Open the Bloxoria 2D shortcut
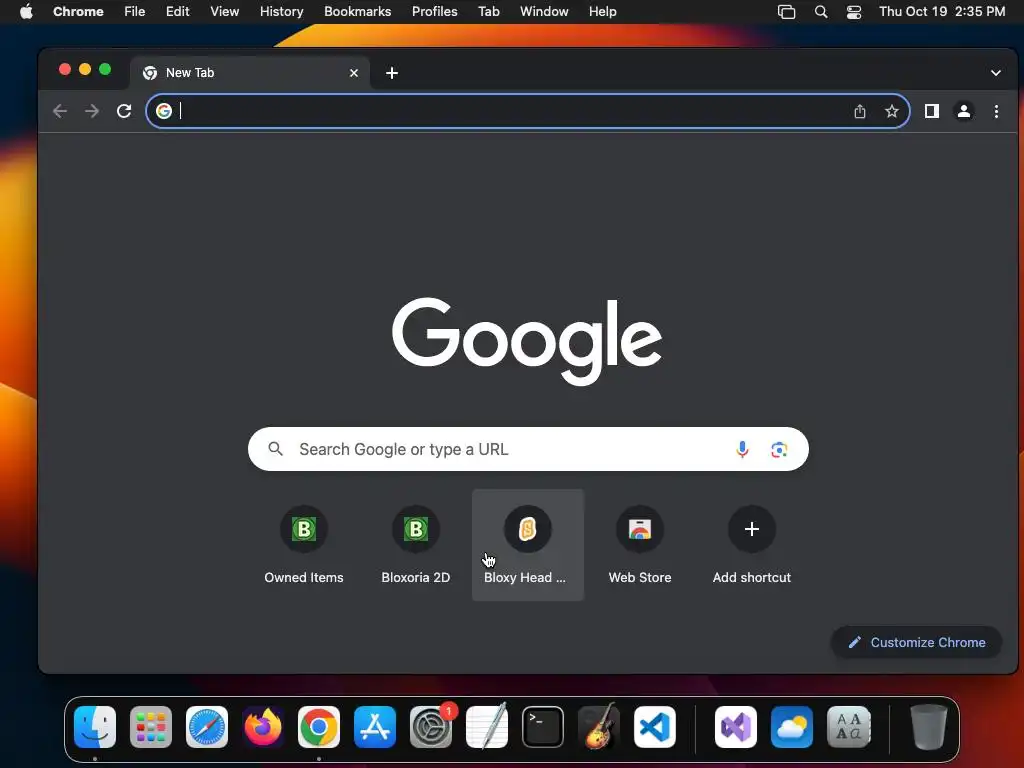 [x=416, y=545]
